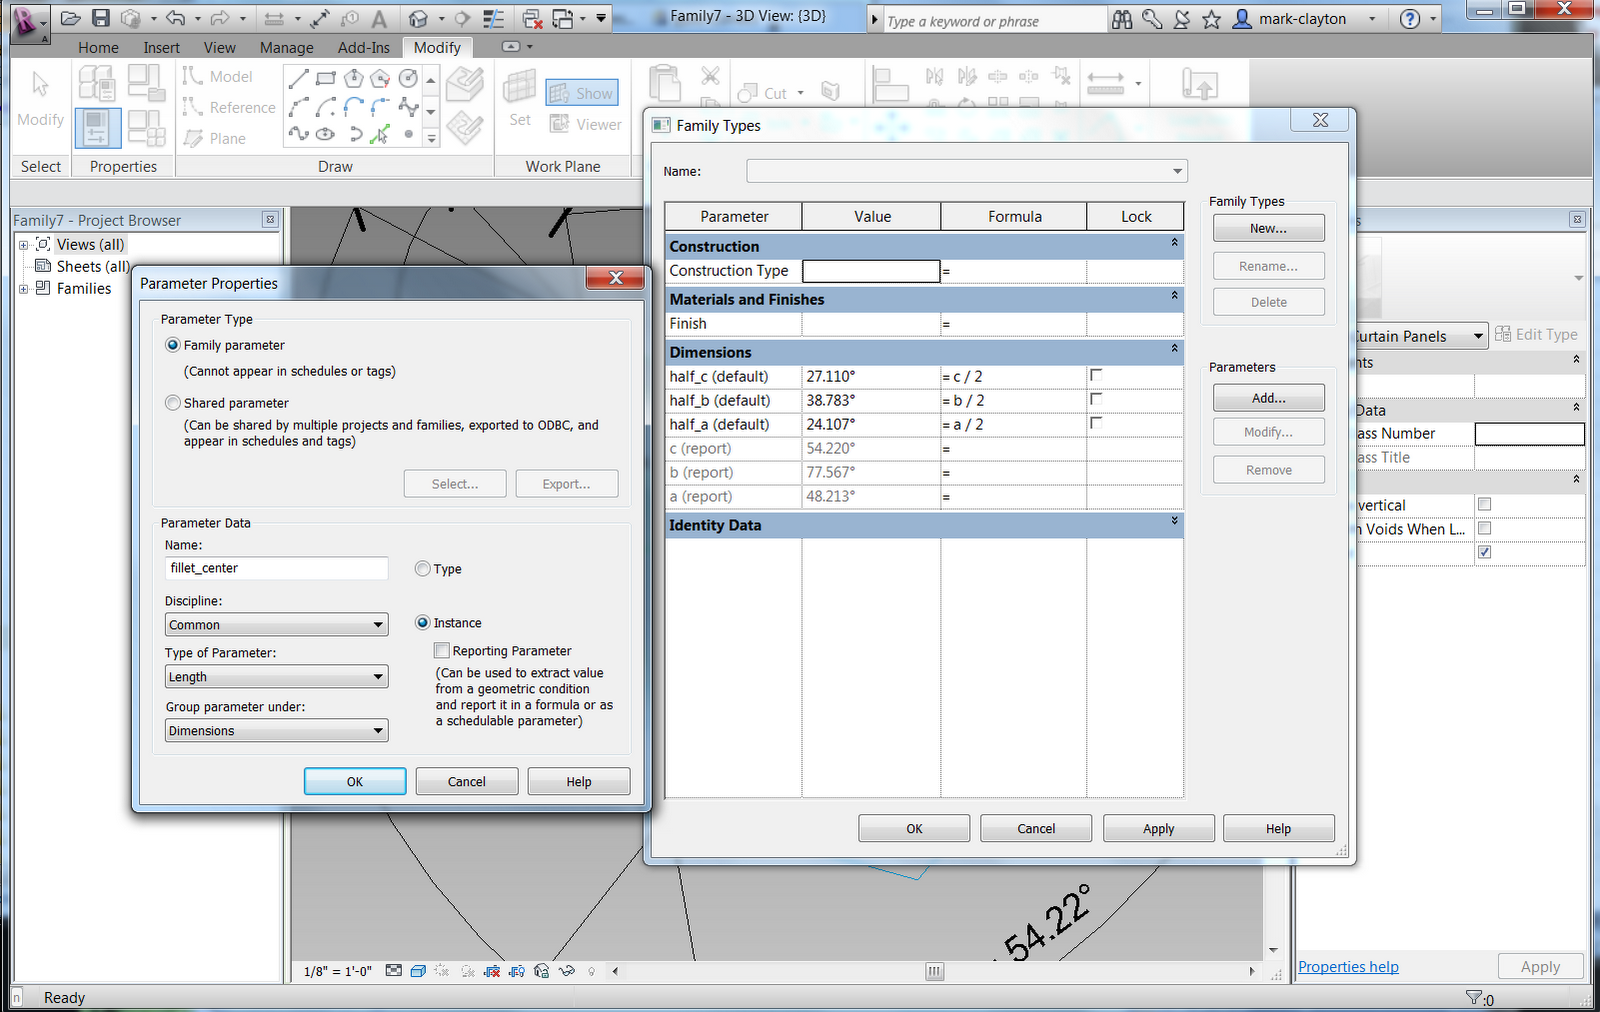Click the parameter Name field containing fillet_center
This screenshot has width=1600, height=1012.
click(x=277, y=568)
